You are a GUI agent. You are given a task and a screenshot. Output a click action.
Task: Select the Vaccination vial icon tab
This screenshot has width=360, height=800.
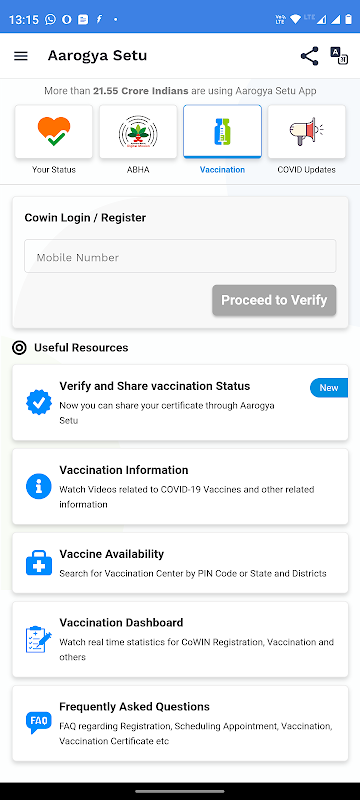click(222, 132)
